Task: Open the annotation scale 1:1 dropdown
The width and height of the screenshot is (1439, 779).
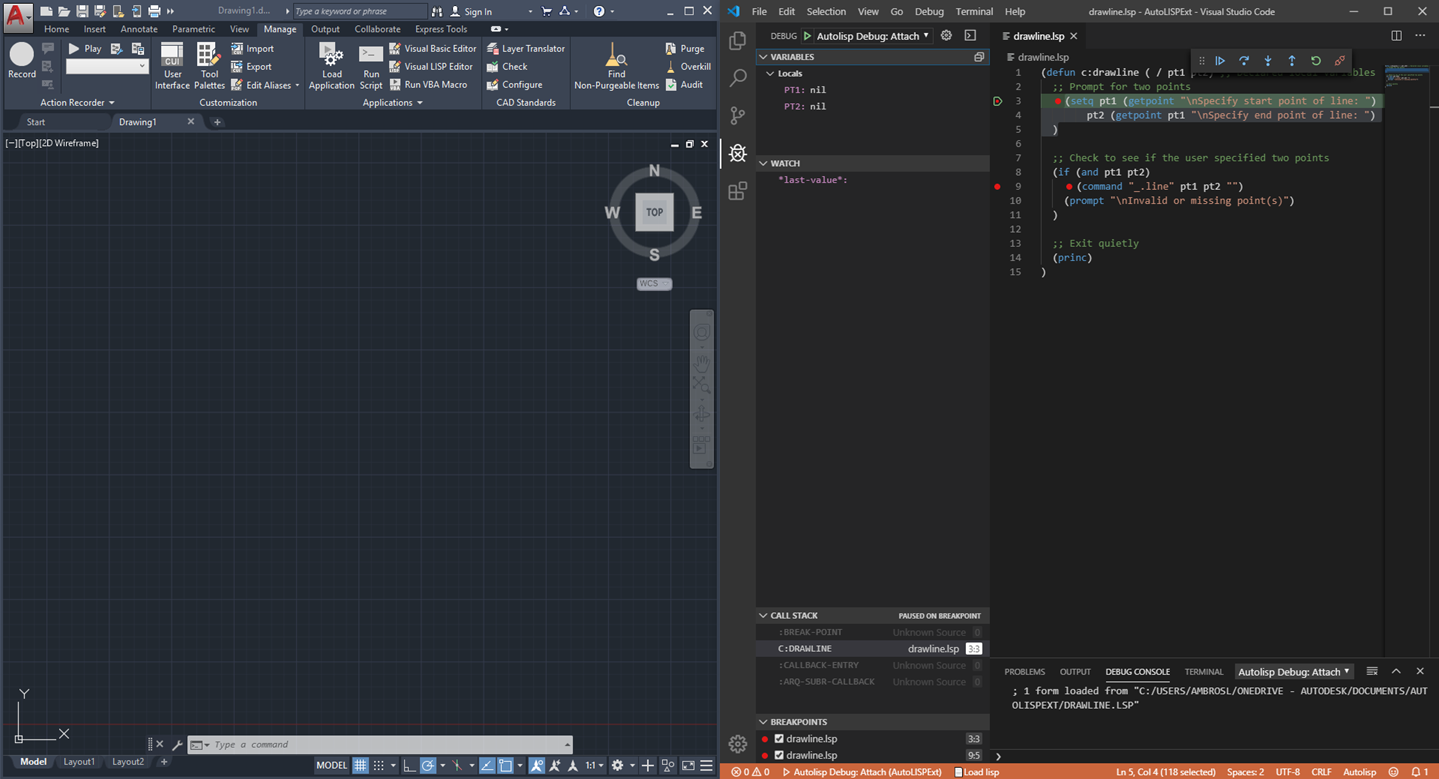Action: [594, 765]
